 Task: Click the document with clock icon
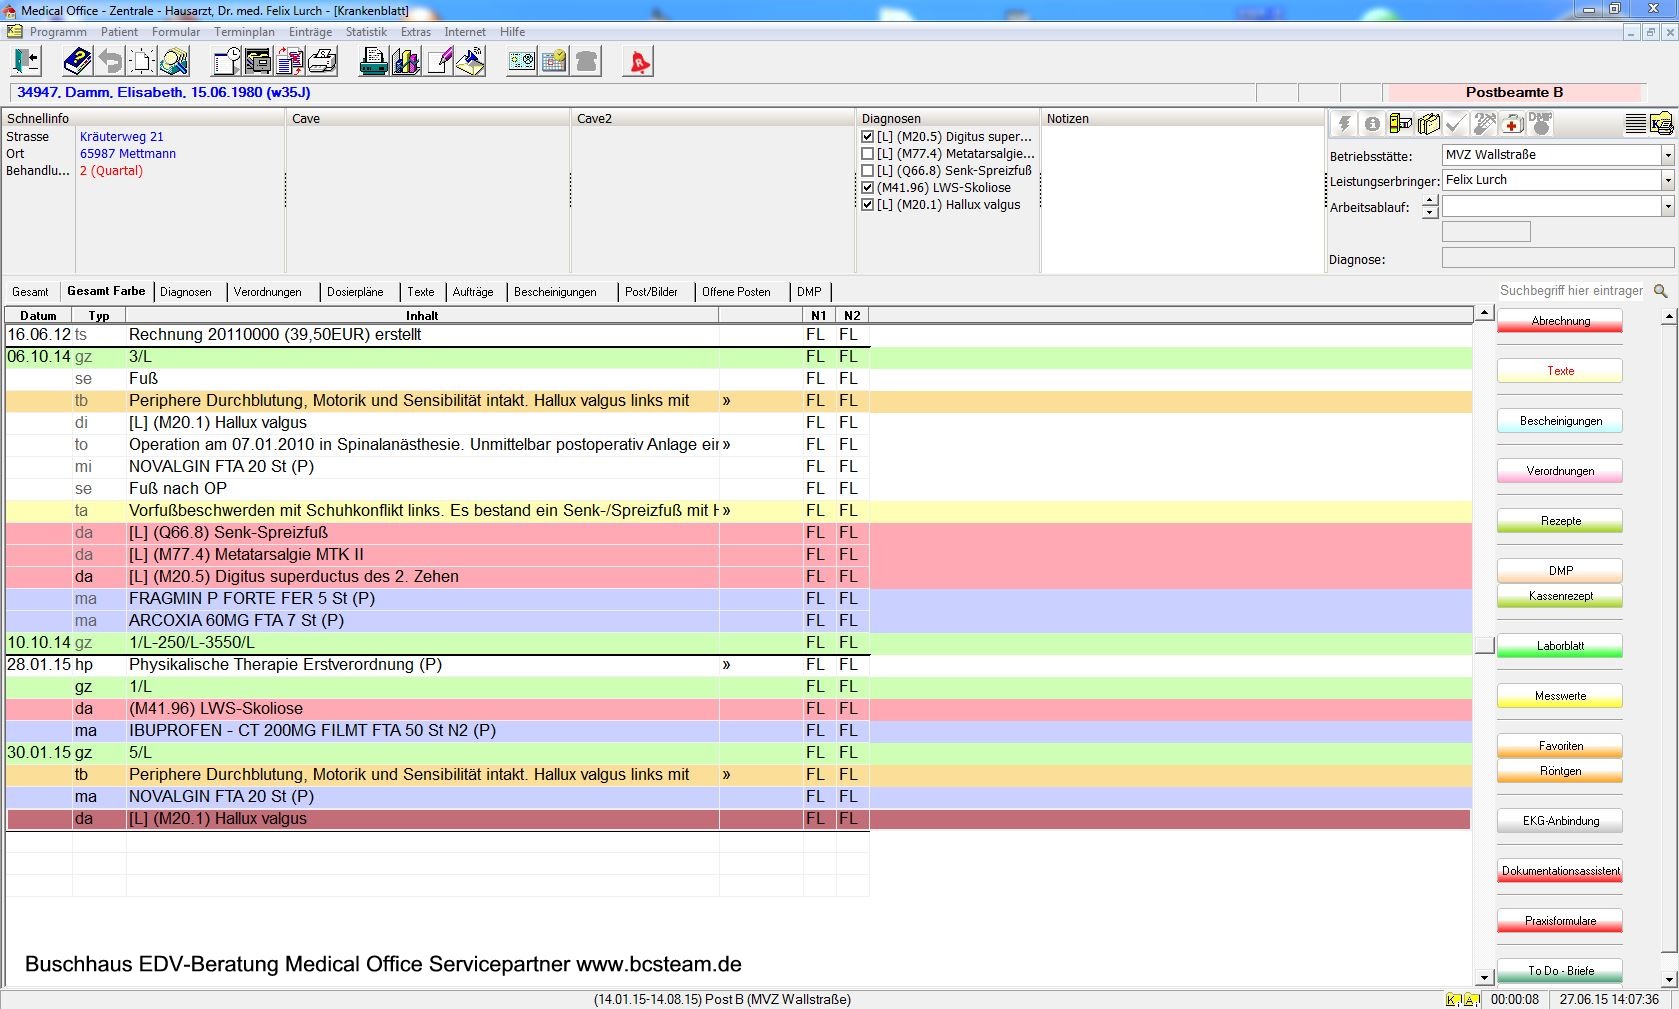point(227,62)
